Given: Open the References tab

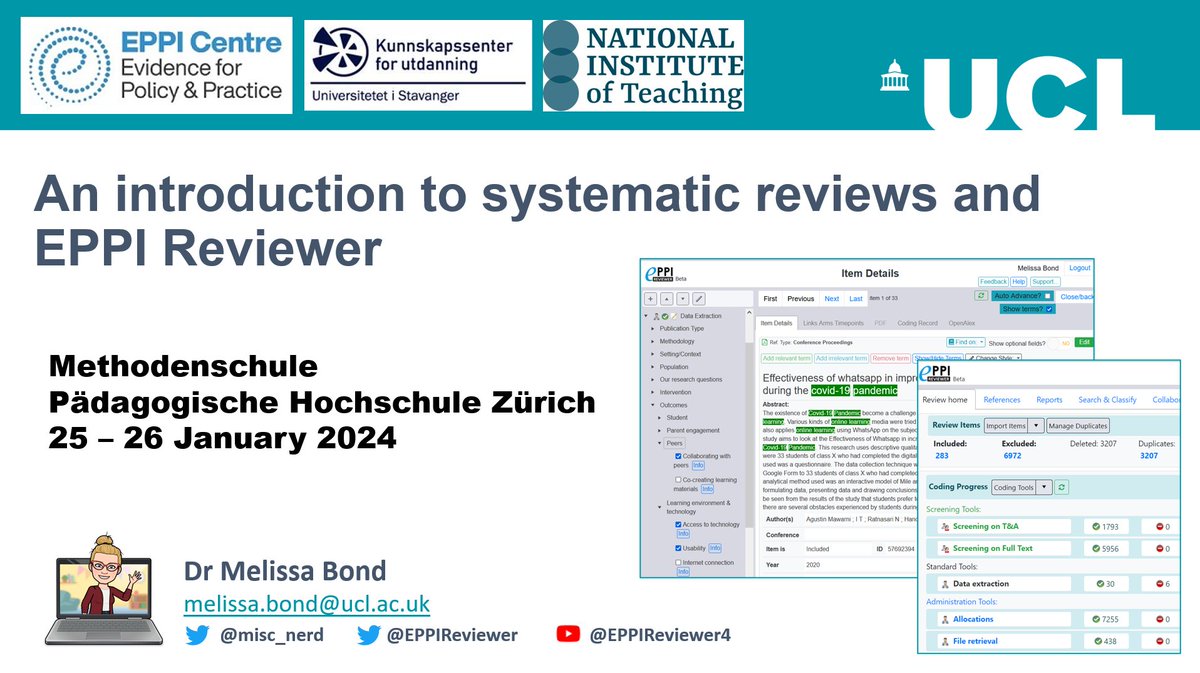Looking at the screenshot, I should coord(1001,400).
